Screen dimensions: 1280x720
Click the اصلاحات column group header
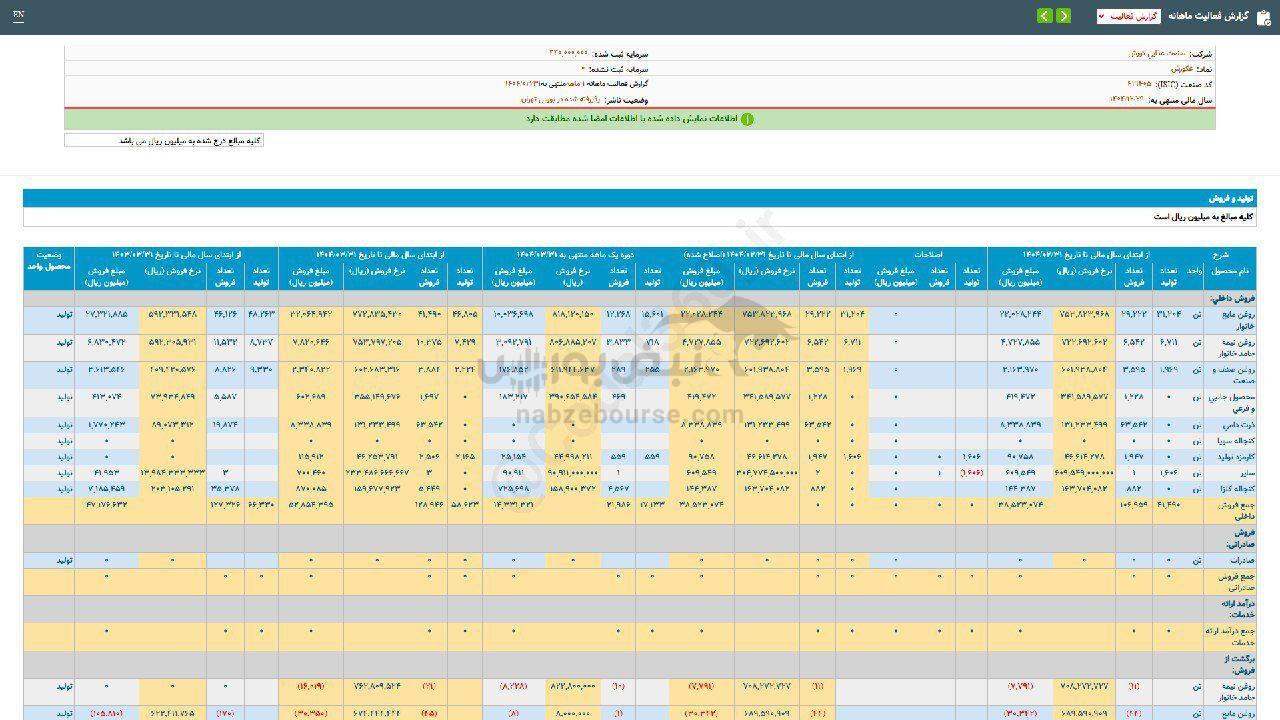tap(912, 255)
